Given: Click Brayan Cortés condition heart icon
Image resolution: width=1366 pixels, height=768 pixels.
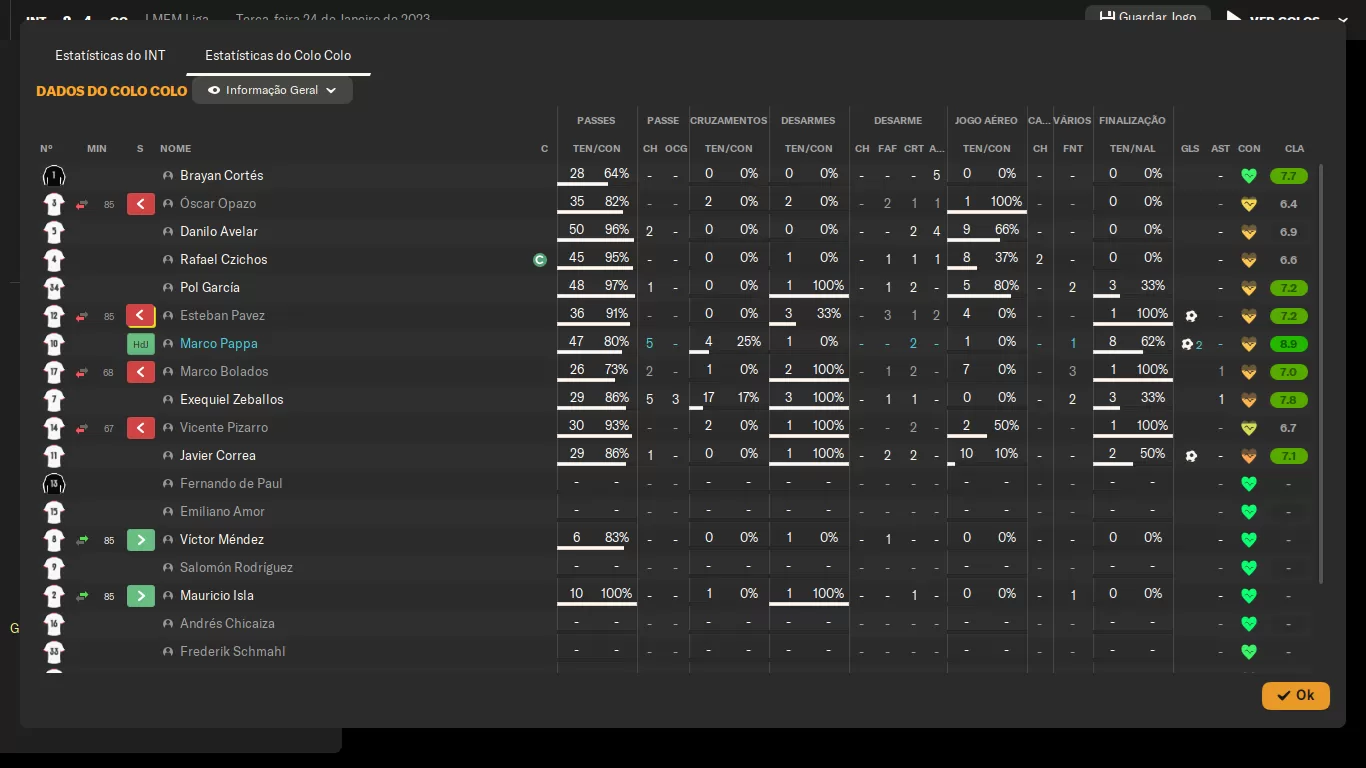Looking at the screenshot, I should (x=1248, y=176).
